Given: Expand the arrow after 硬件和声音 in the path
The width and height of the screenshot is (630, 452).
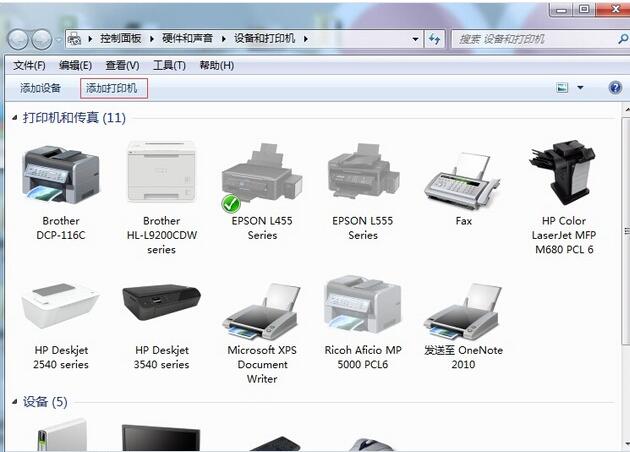Looking at the screenshot, I should (223, 39).
